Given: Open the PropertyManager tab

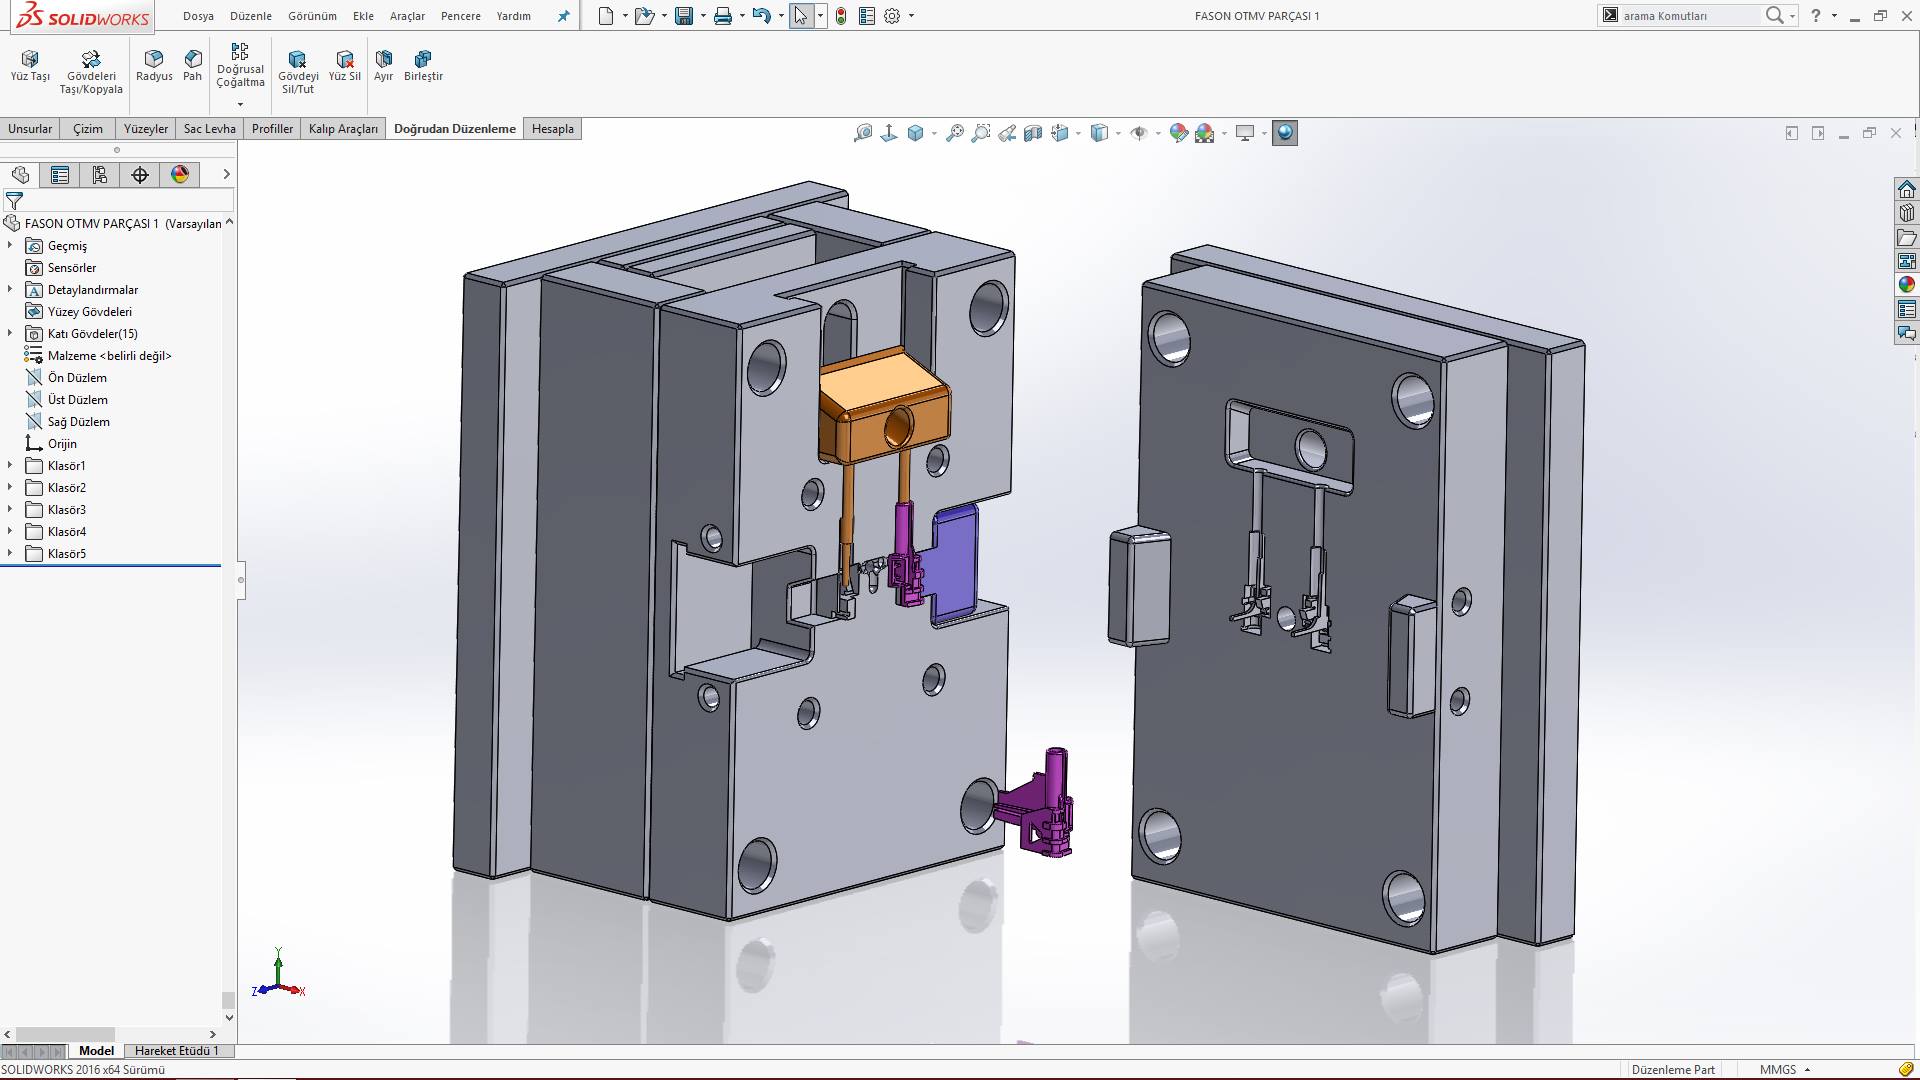Looking at the screenshot, I should [60, 175].
